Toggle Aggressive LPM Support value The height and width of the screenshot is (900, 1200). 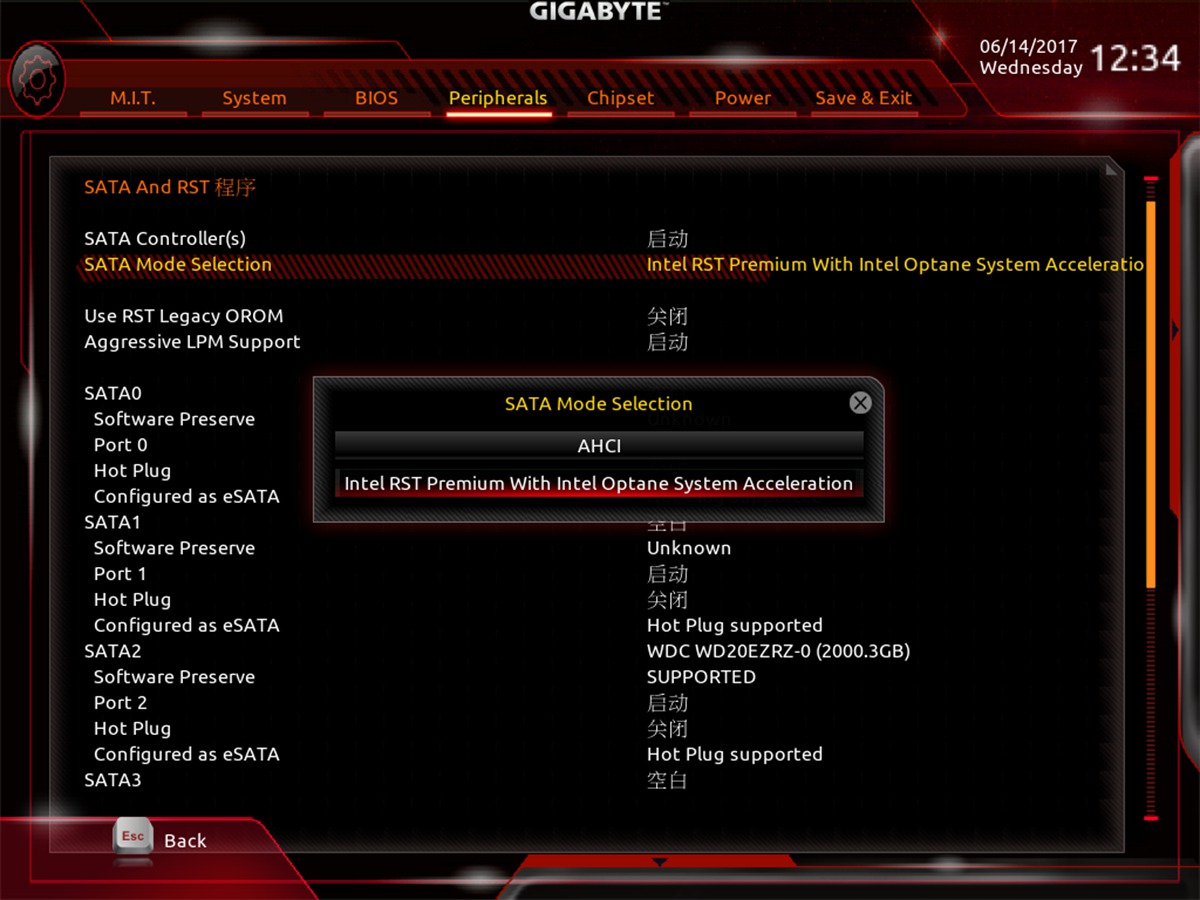pos(667,342)
